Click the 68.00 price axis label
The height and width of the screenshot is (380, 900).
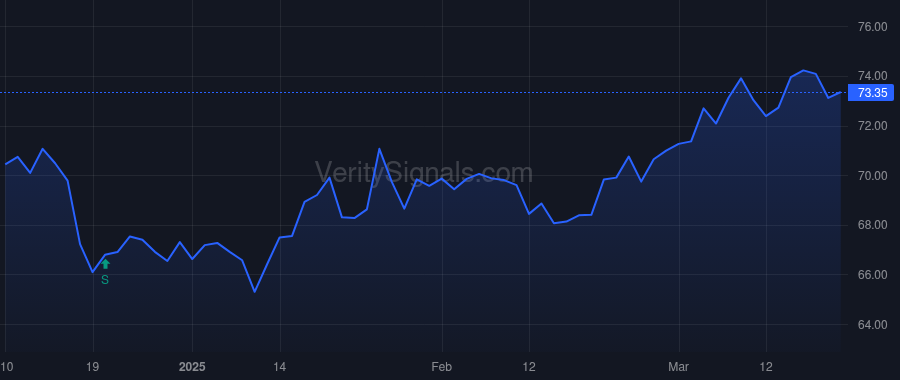(872, 225)
